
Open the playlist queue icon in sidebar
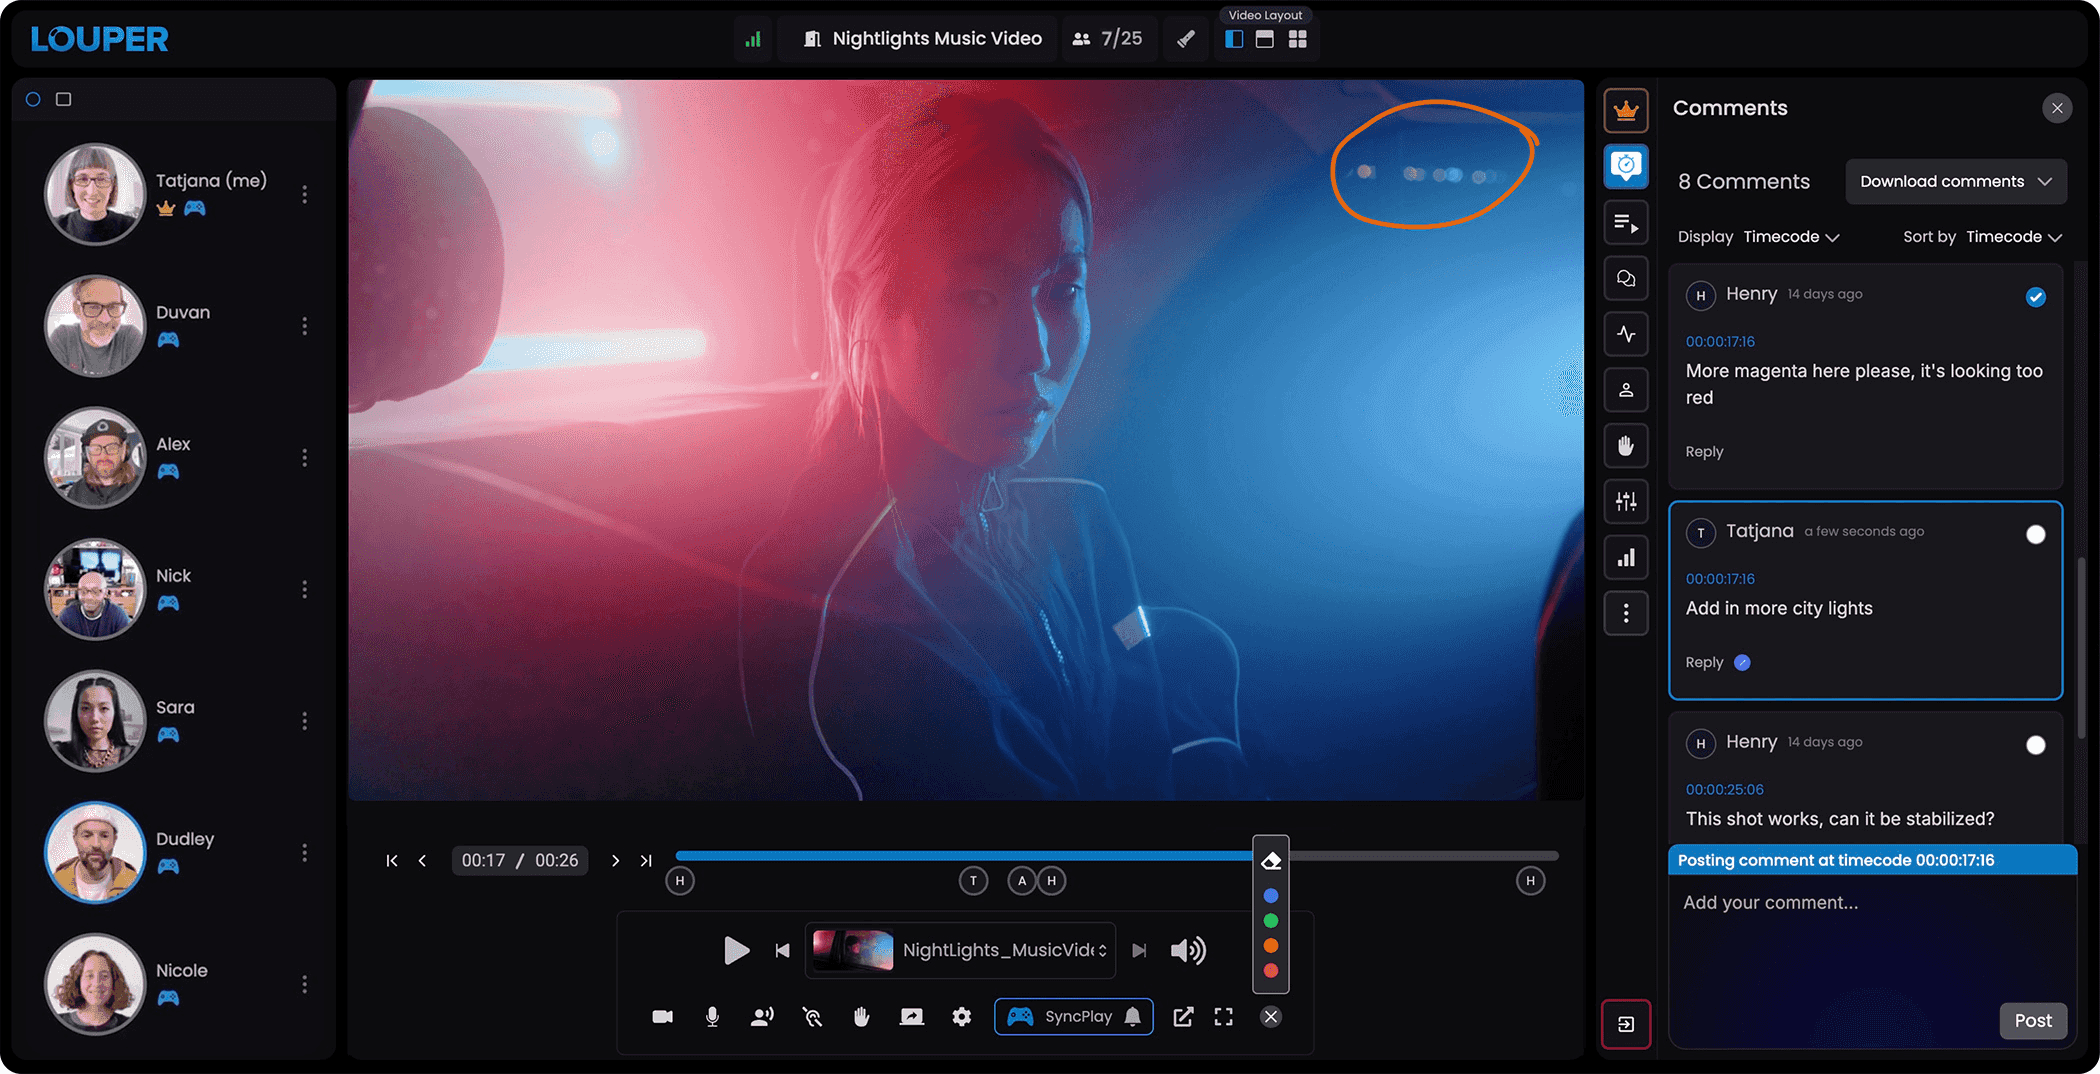tap(1626, 223)
